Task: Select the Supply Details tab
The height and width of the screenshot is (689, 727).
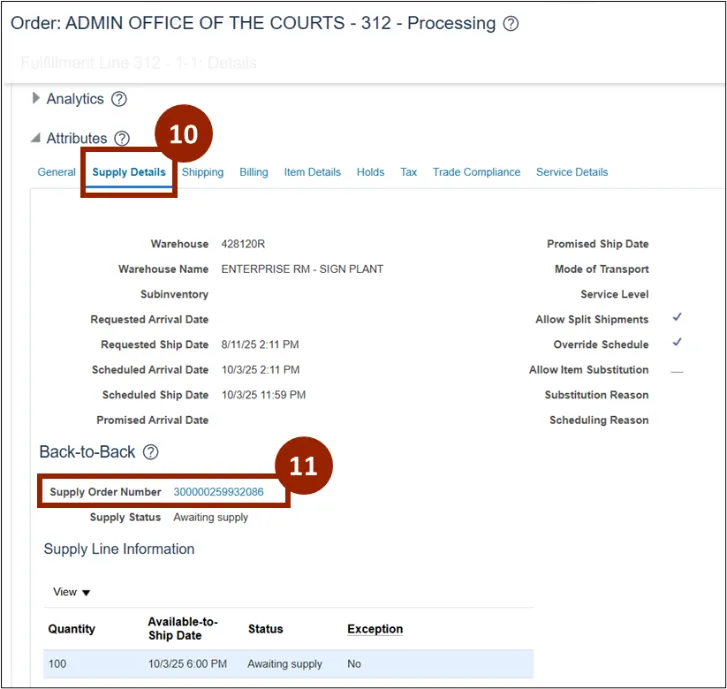Action: (x=129, y=172)
